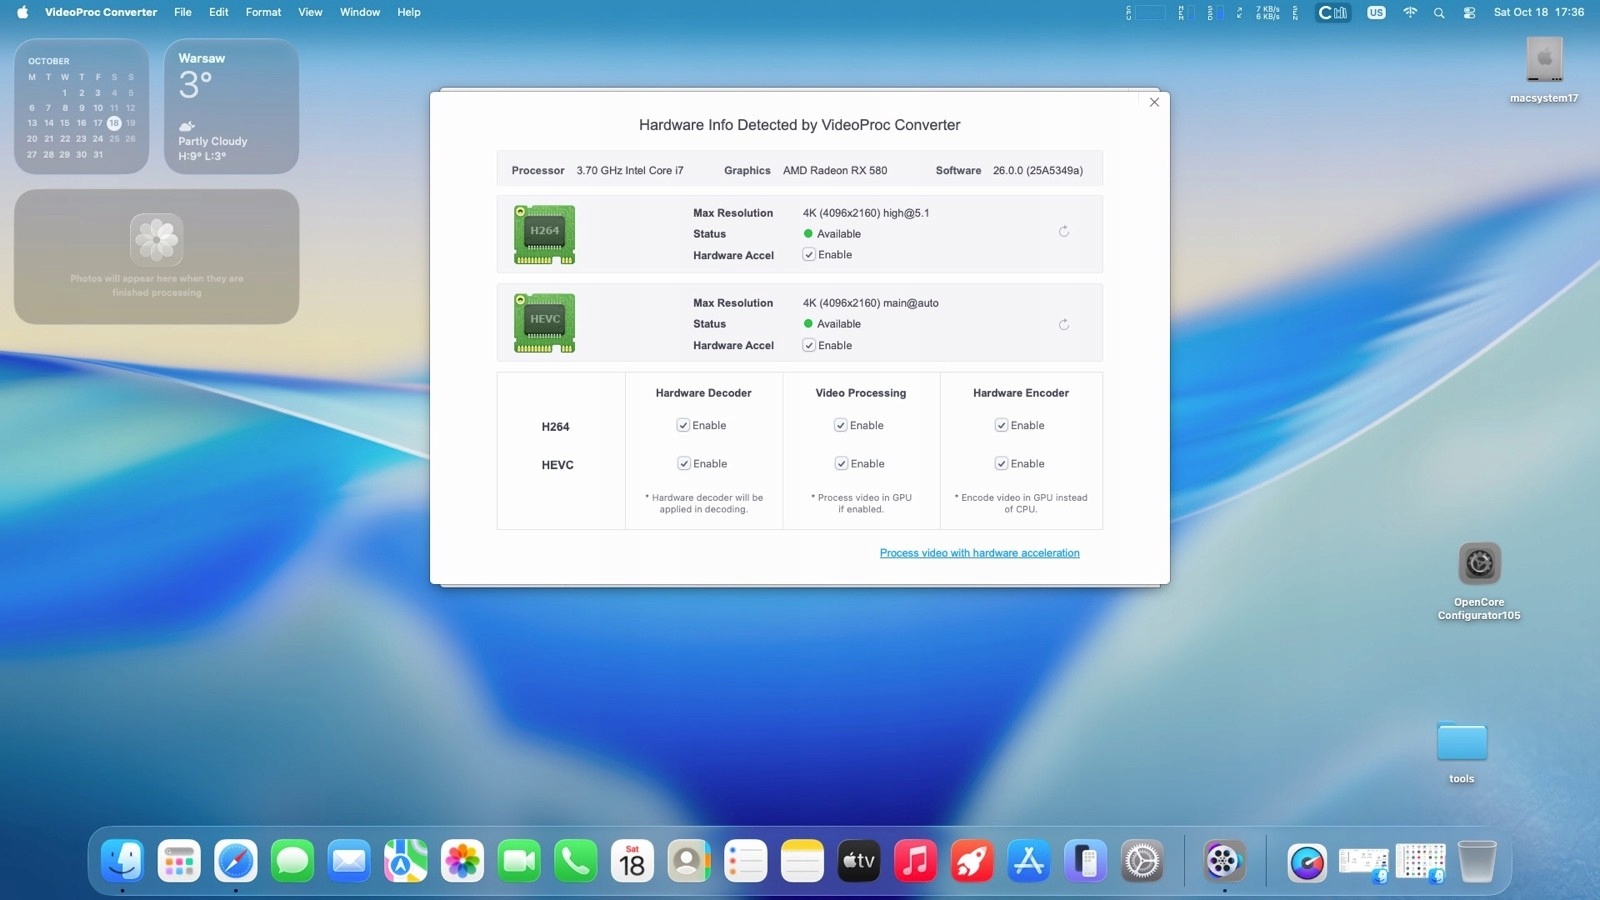Click Process video with hardware acceleration link
Screen dimensions: 1600x900
click(979, 553)
